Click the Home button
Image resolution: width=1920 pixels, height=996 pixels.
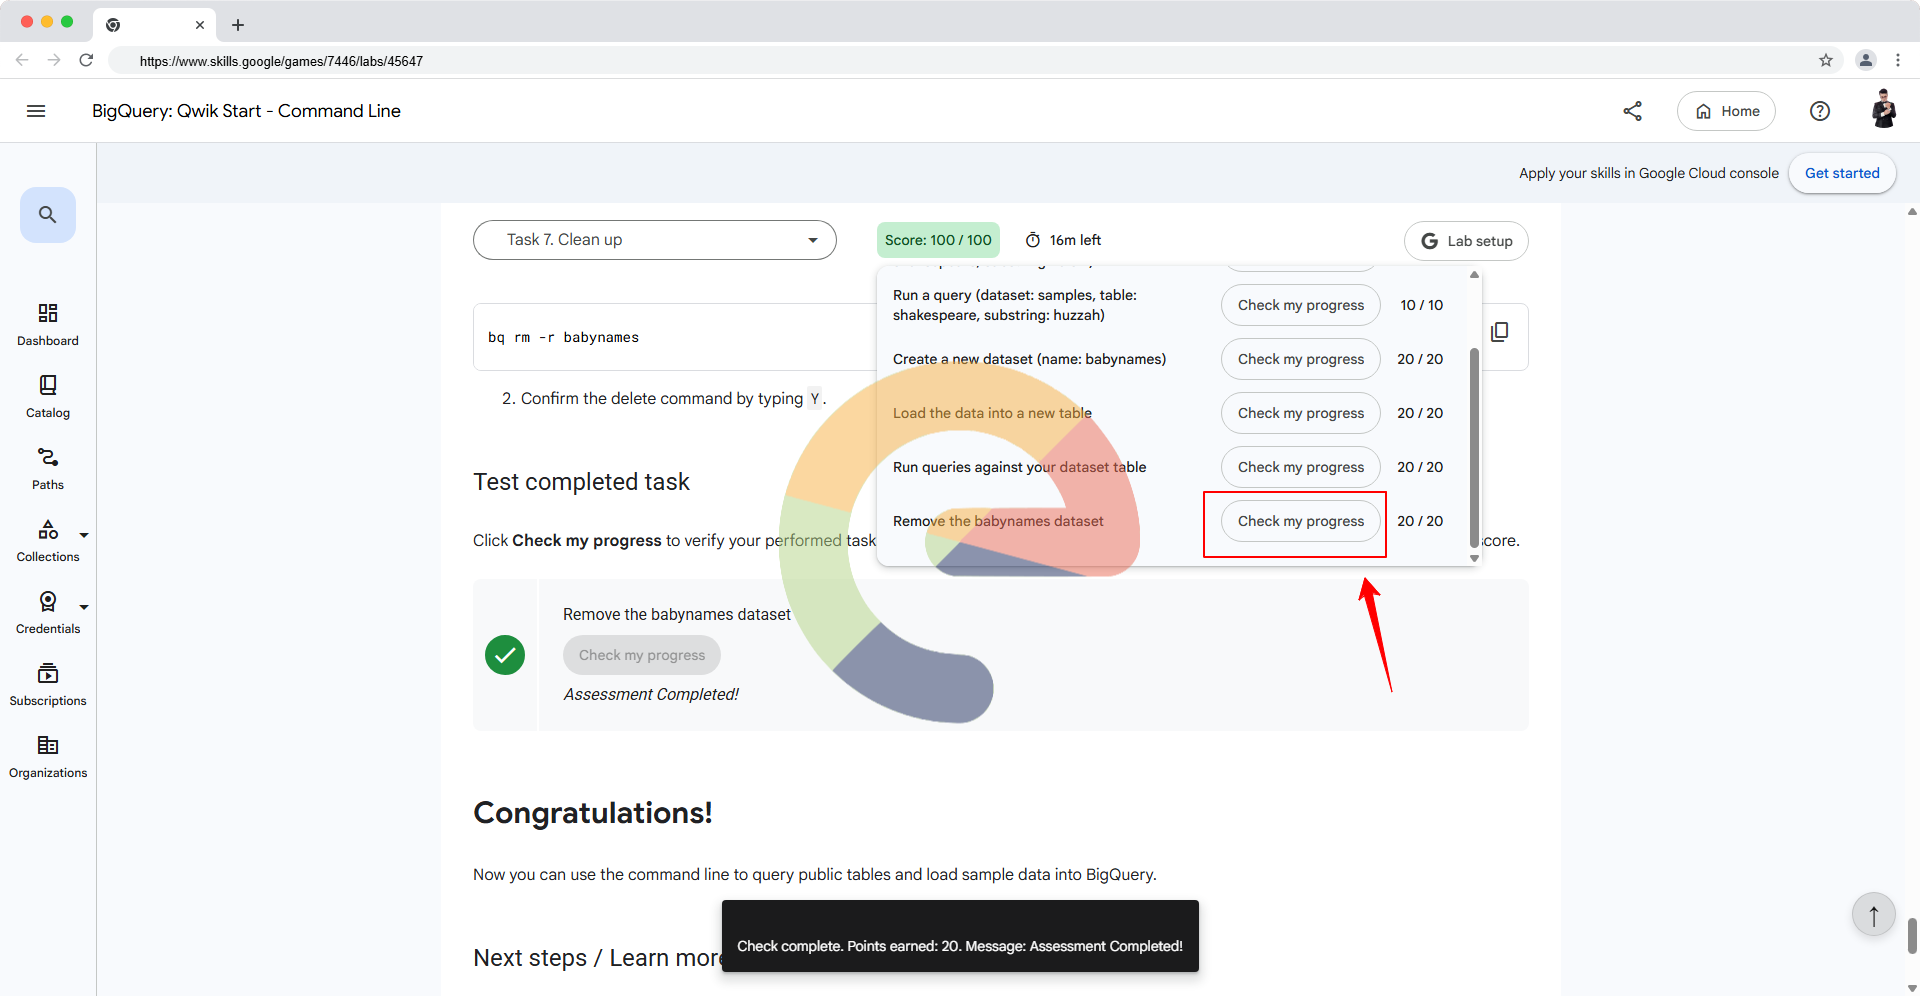coord(1726,111)
